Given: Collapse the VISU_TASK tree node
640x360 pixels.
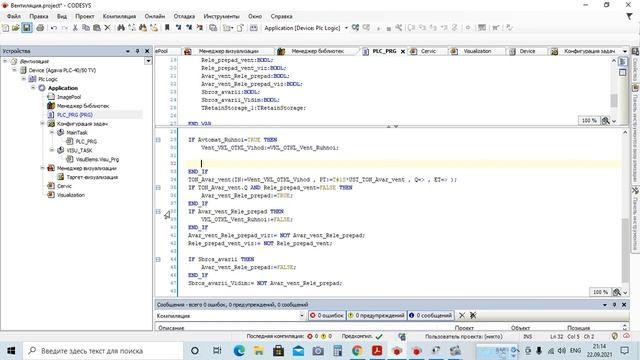Looking at the screenshot, I should (52, 150).
